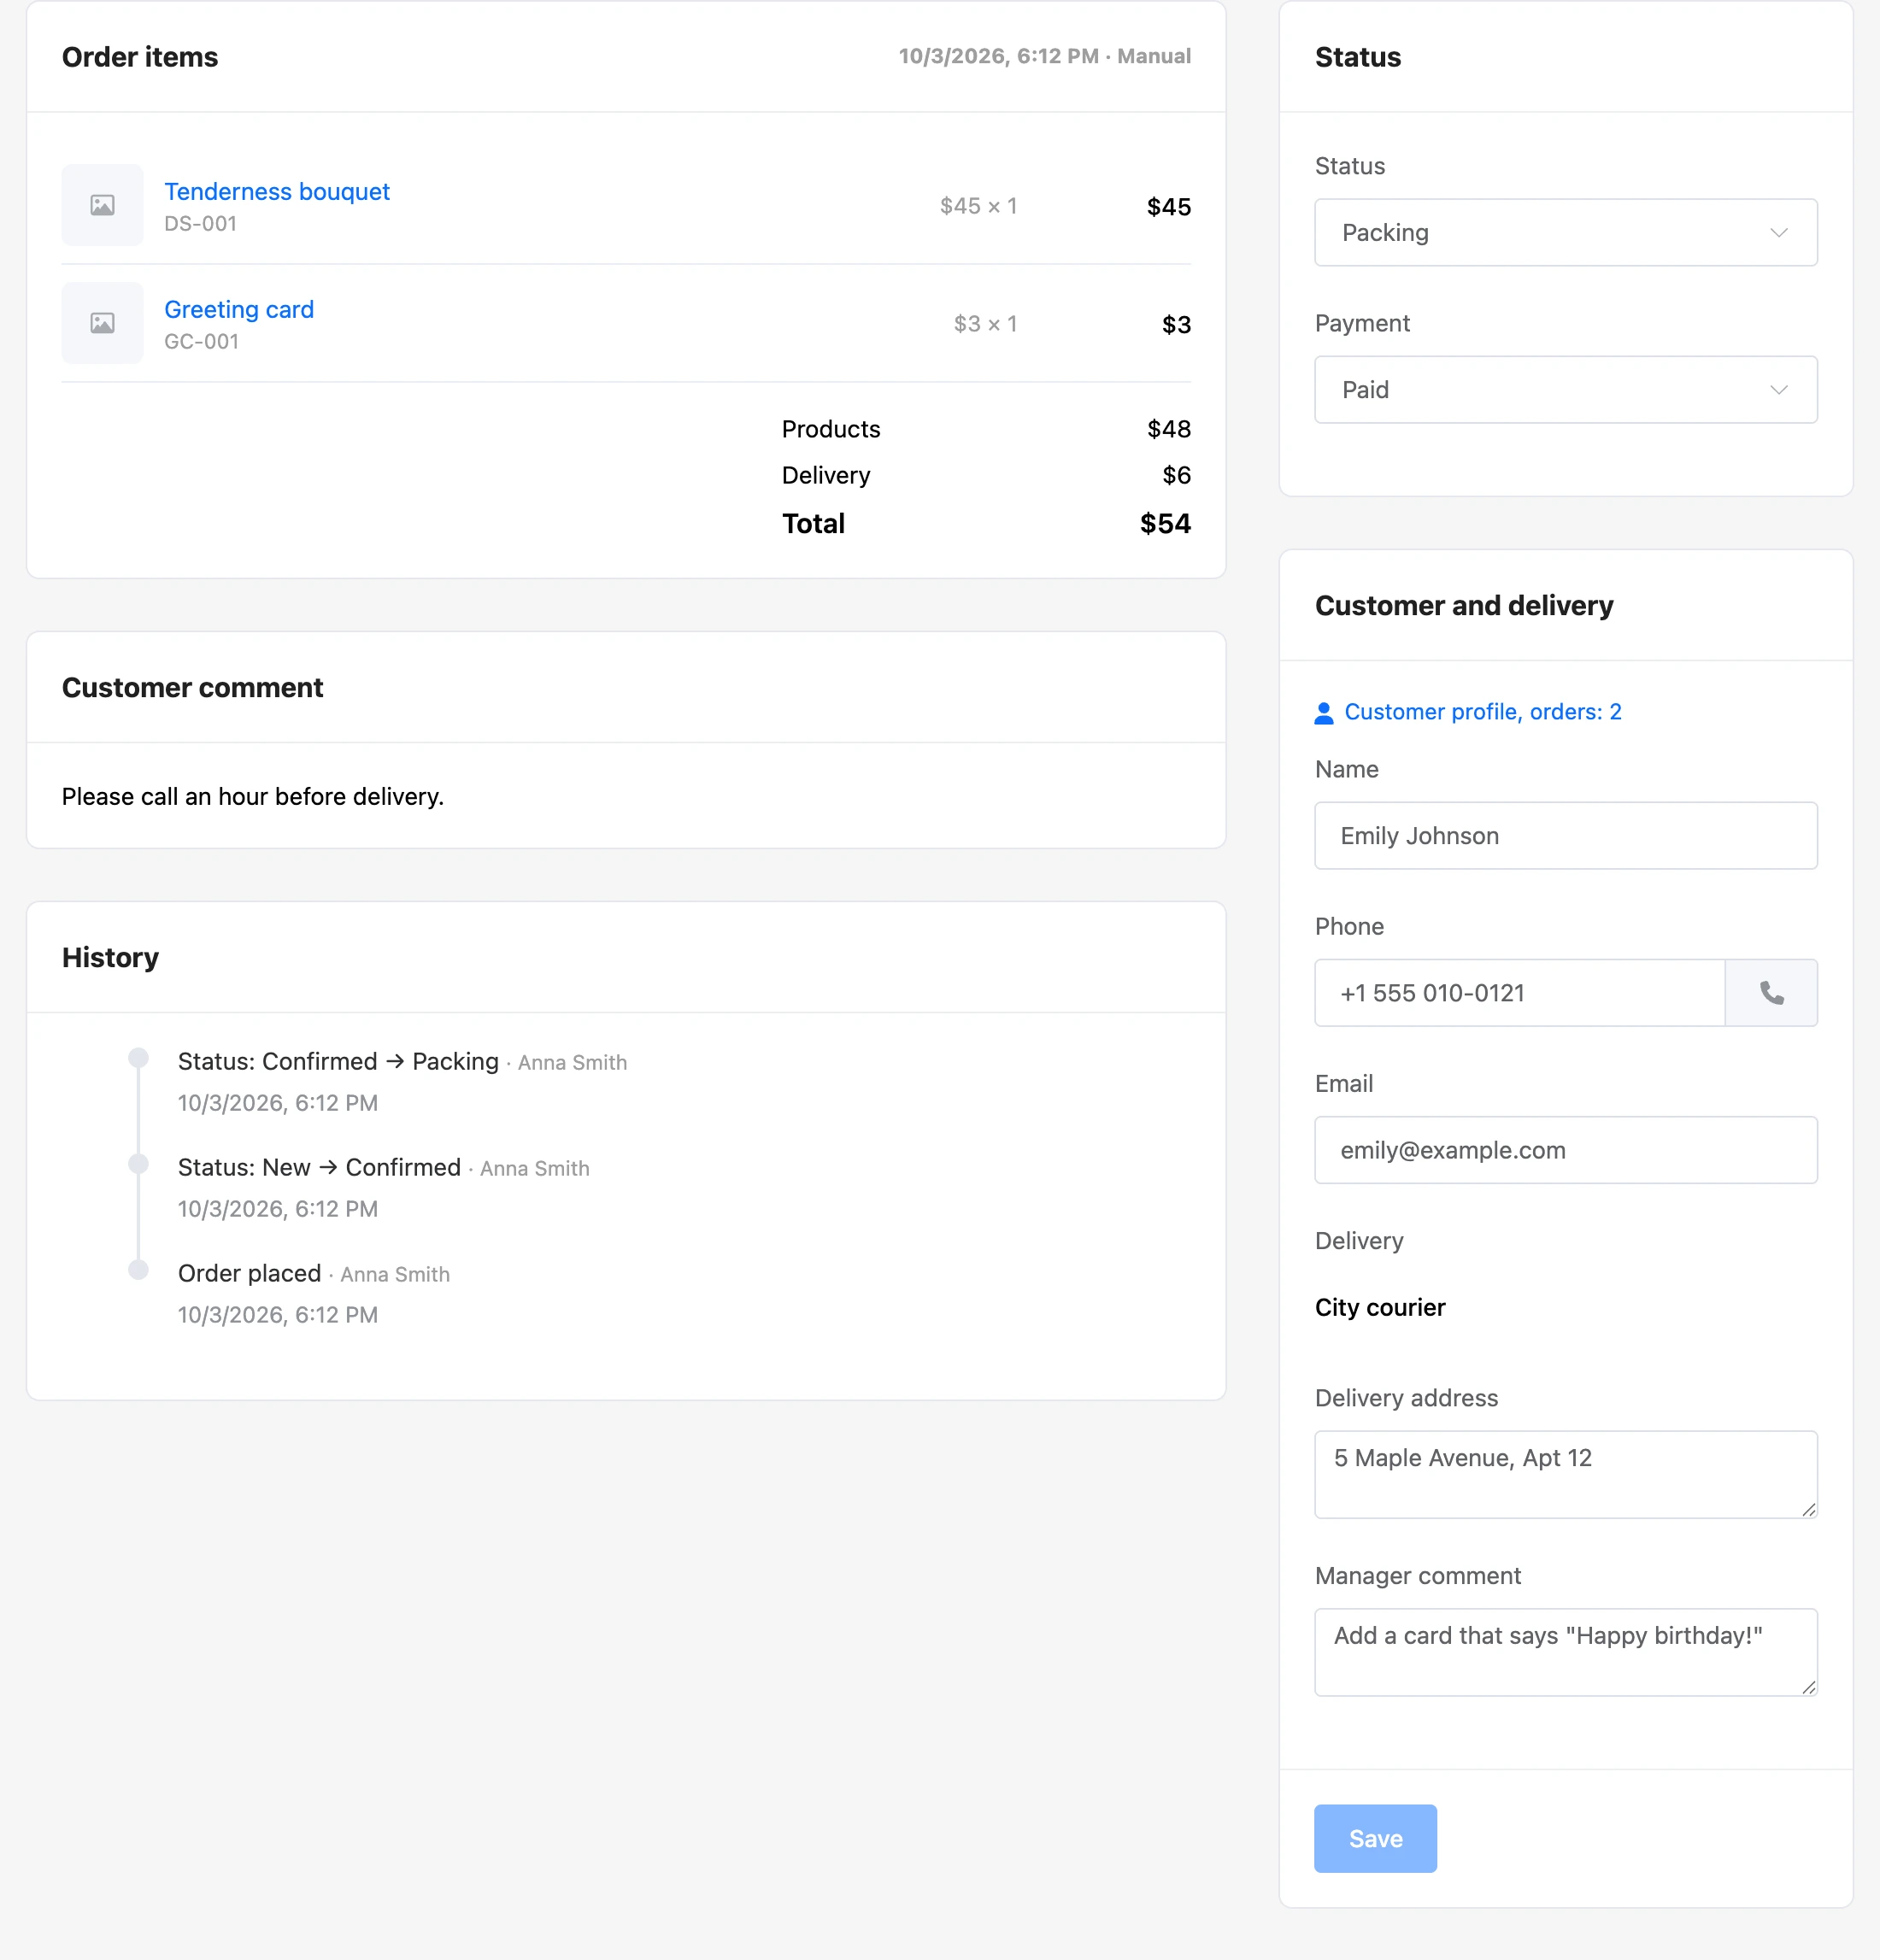The height and width of the screenshot is (1960, 1880).
Task: Click the Manager comment textarea
Action: [1566, 1652]
